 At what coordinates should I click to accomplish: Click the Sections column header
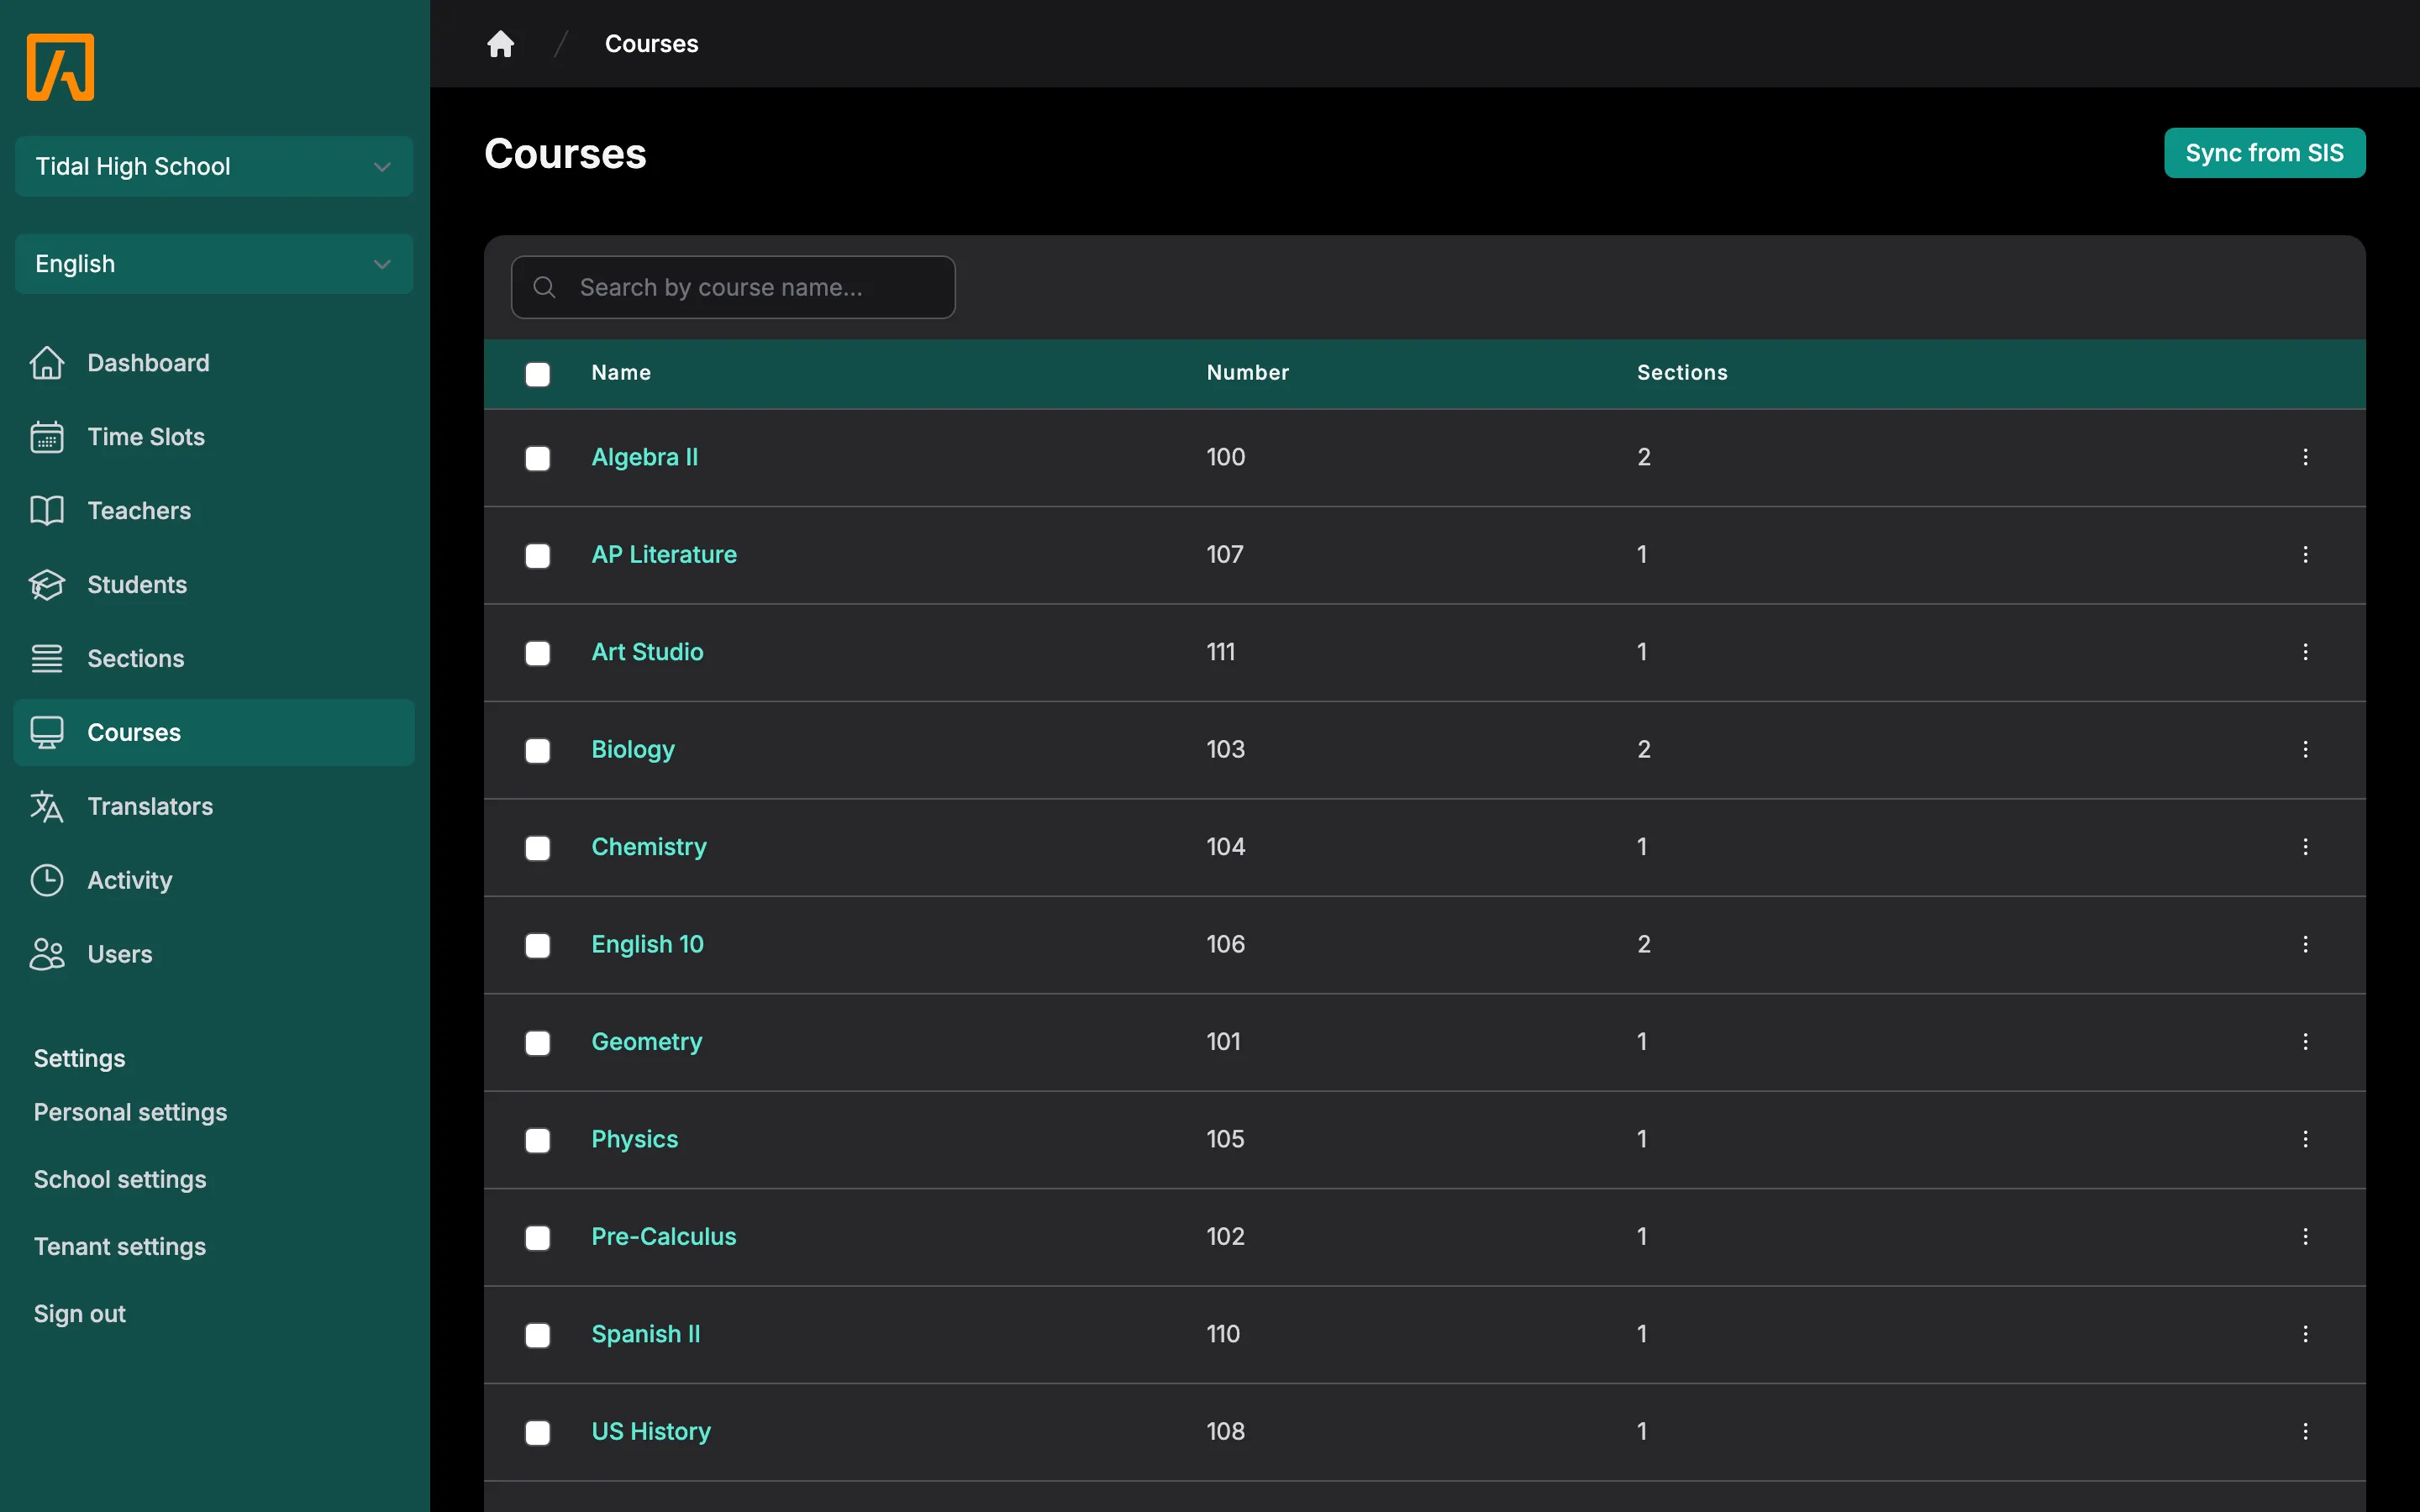1682,372
